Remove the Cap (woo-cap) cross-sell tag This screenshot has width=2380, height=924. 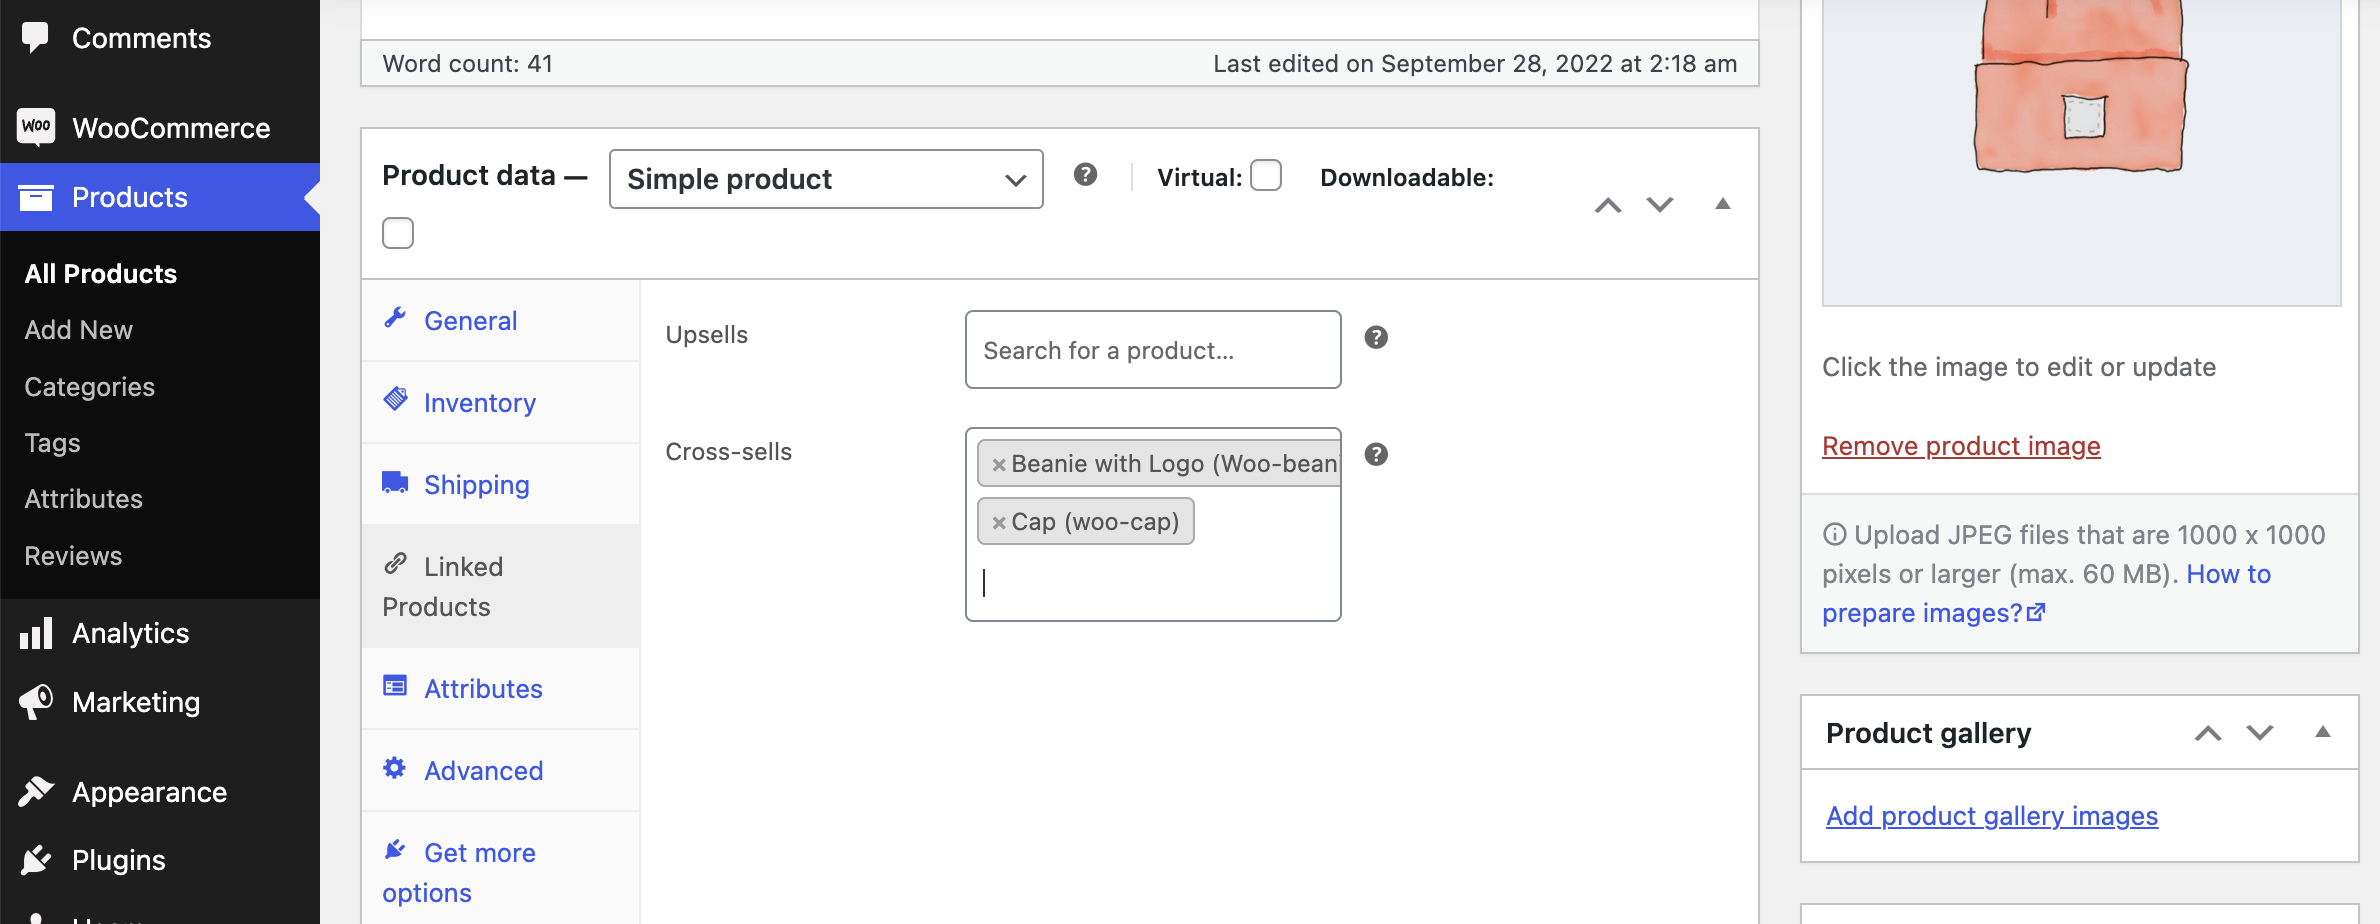tap(998, 523)
